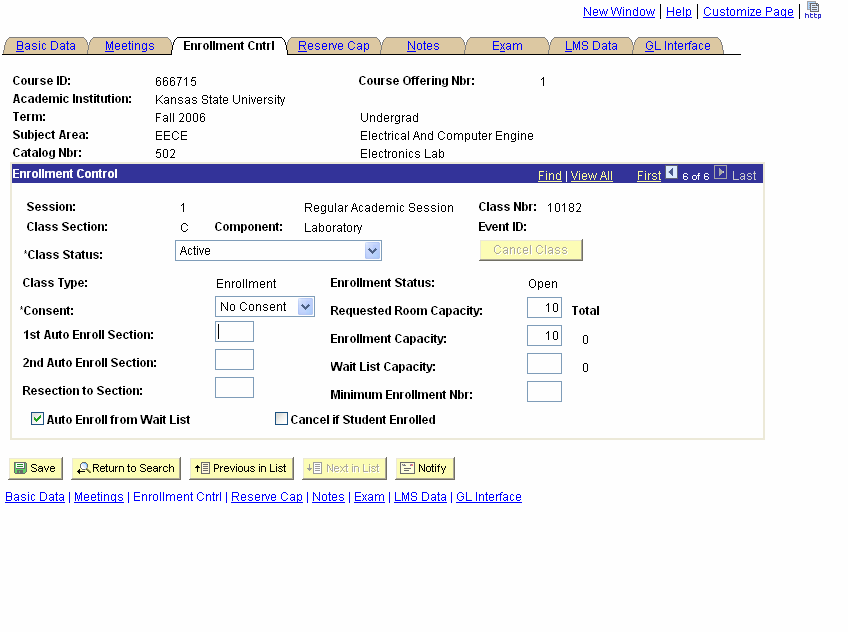Click the Customize Page link
The height and width of the screenshot is (632, 848).
point(748,12)
